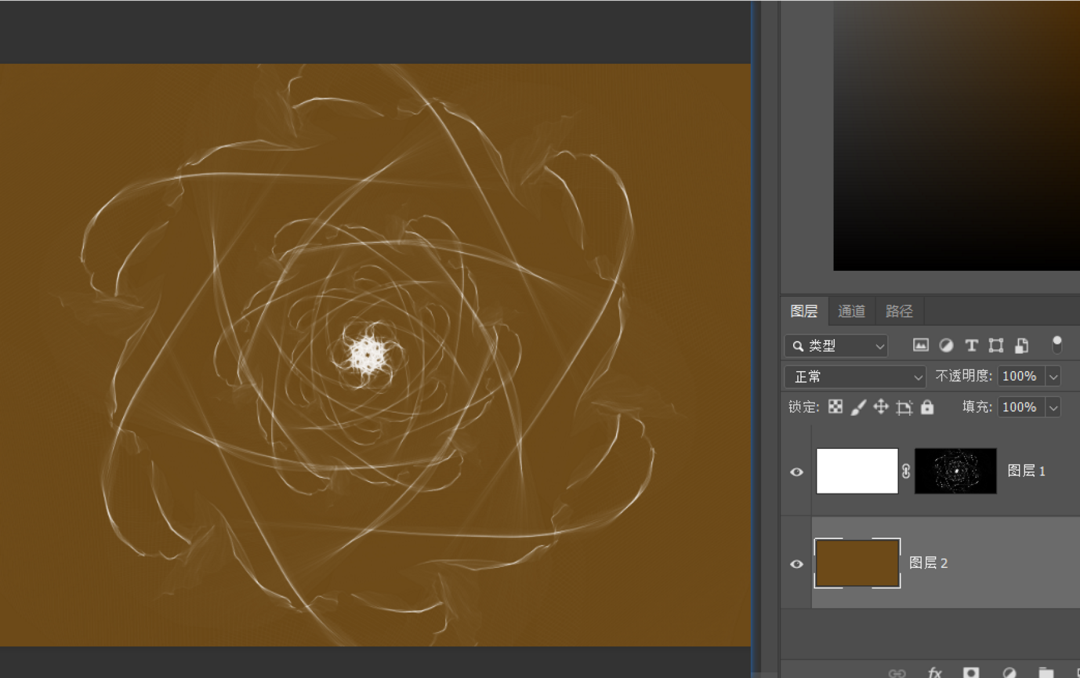Open the fx layer style menu
The width and height of the screenshot is (1080, 678).
[935, 672]
